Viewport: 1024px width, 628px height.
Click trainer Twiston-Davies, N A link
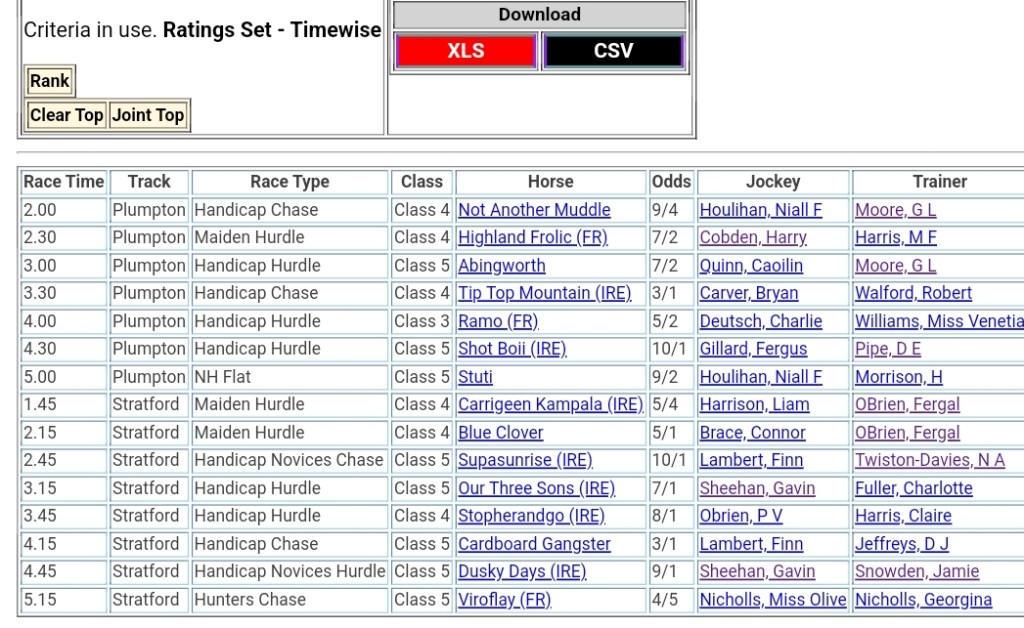tap(930, 461)
